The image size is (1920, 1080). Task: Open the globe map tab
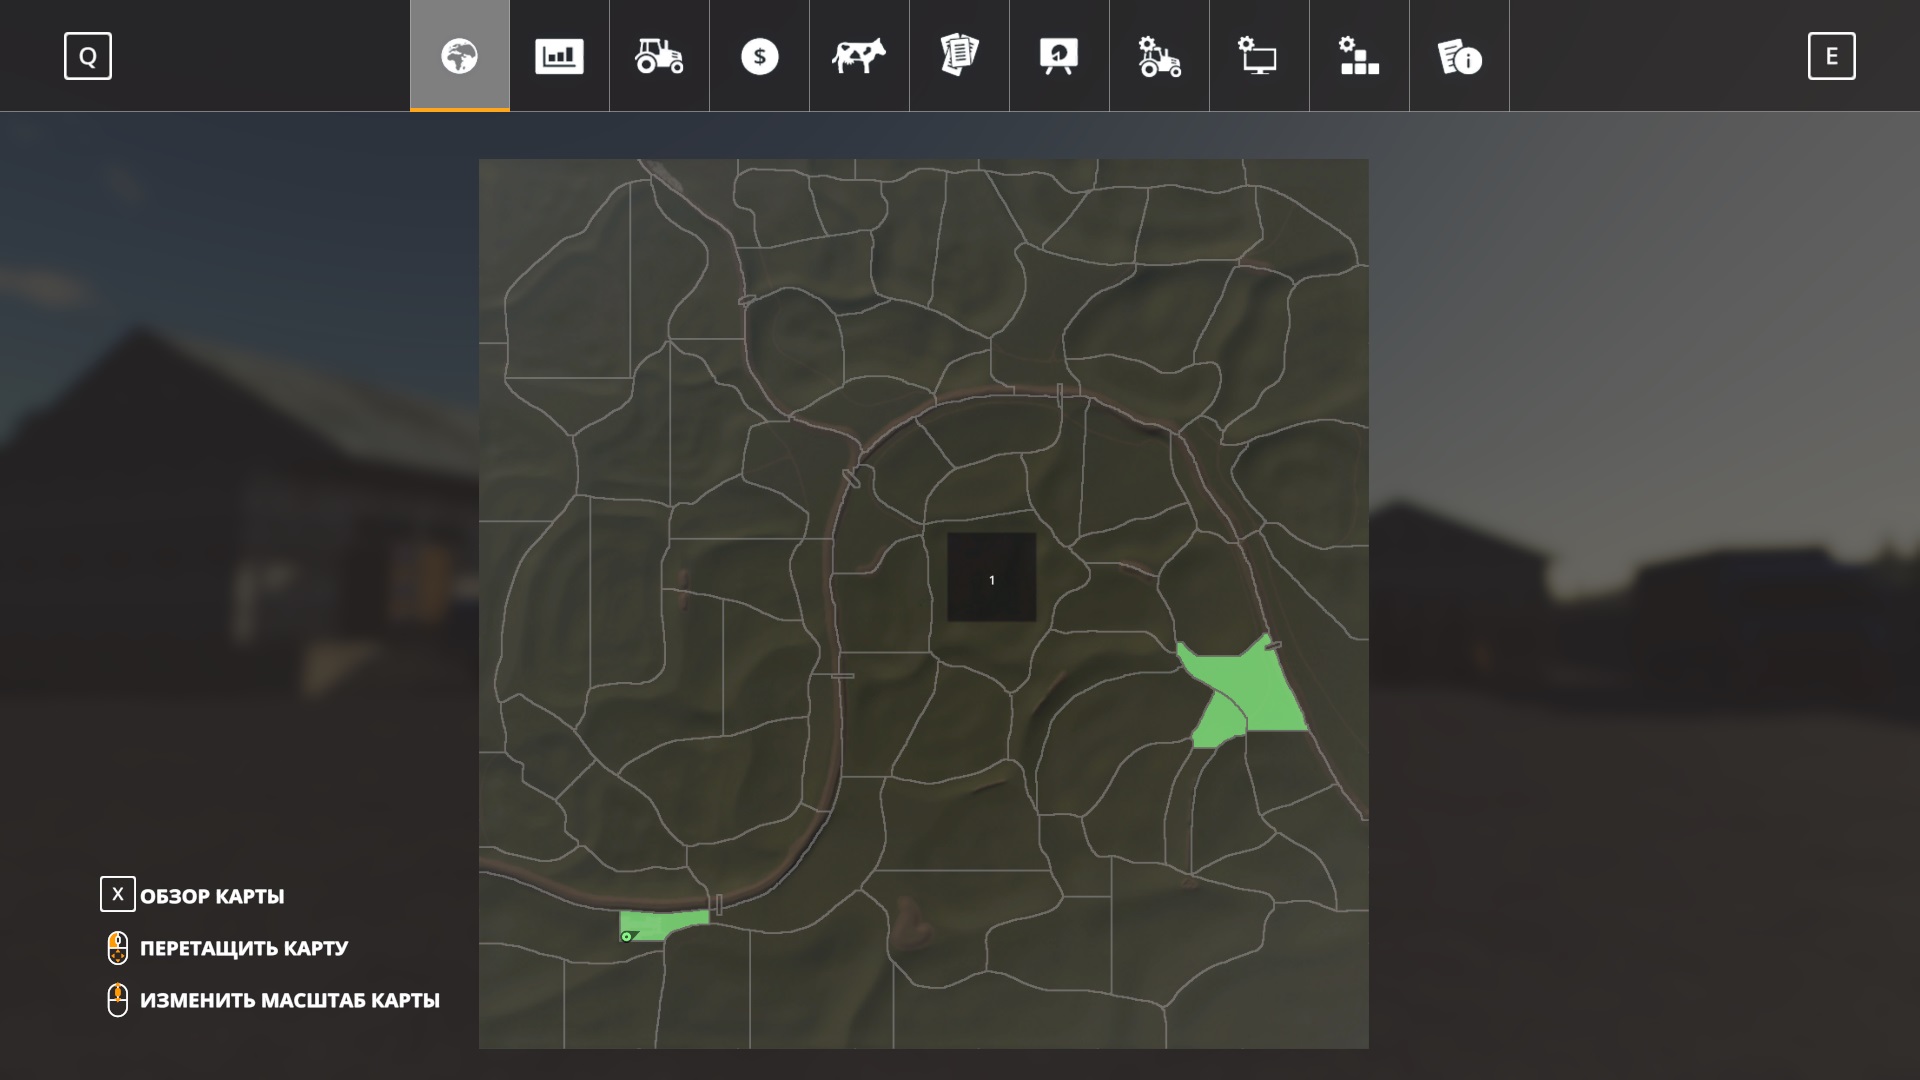(460, 56)
